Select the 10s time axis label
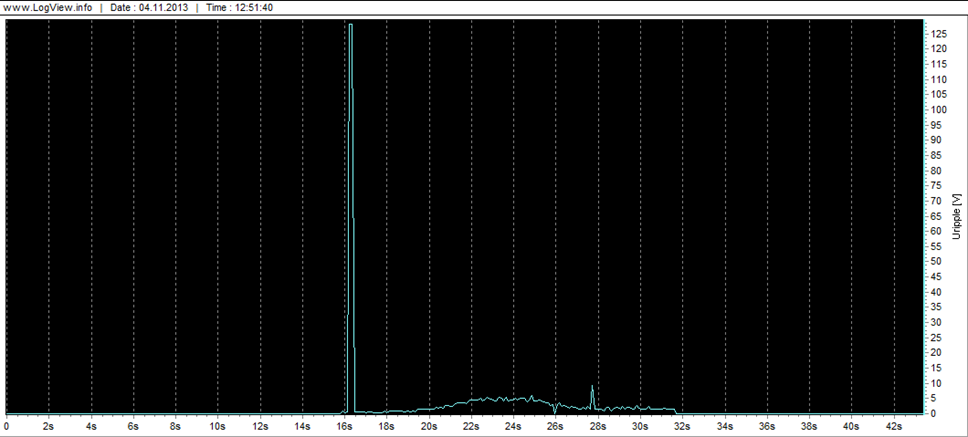The image size is (968, 437). pyautogui.click(x=218, y=426)
